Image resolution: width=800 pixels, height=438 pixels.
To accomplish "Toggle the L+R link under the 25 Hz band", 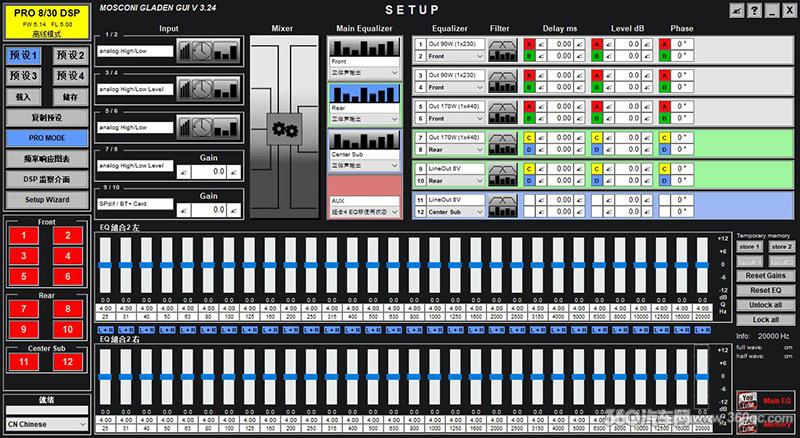I will pyautogui.click(x=105, y=330).
